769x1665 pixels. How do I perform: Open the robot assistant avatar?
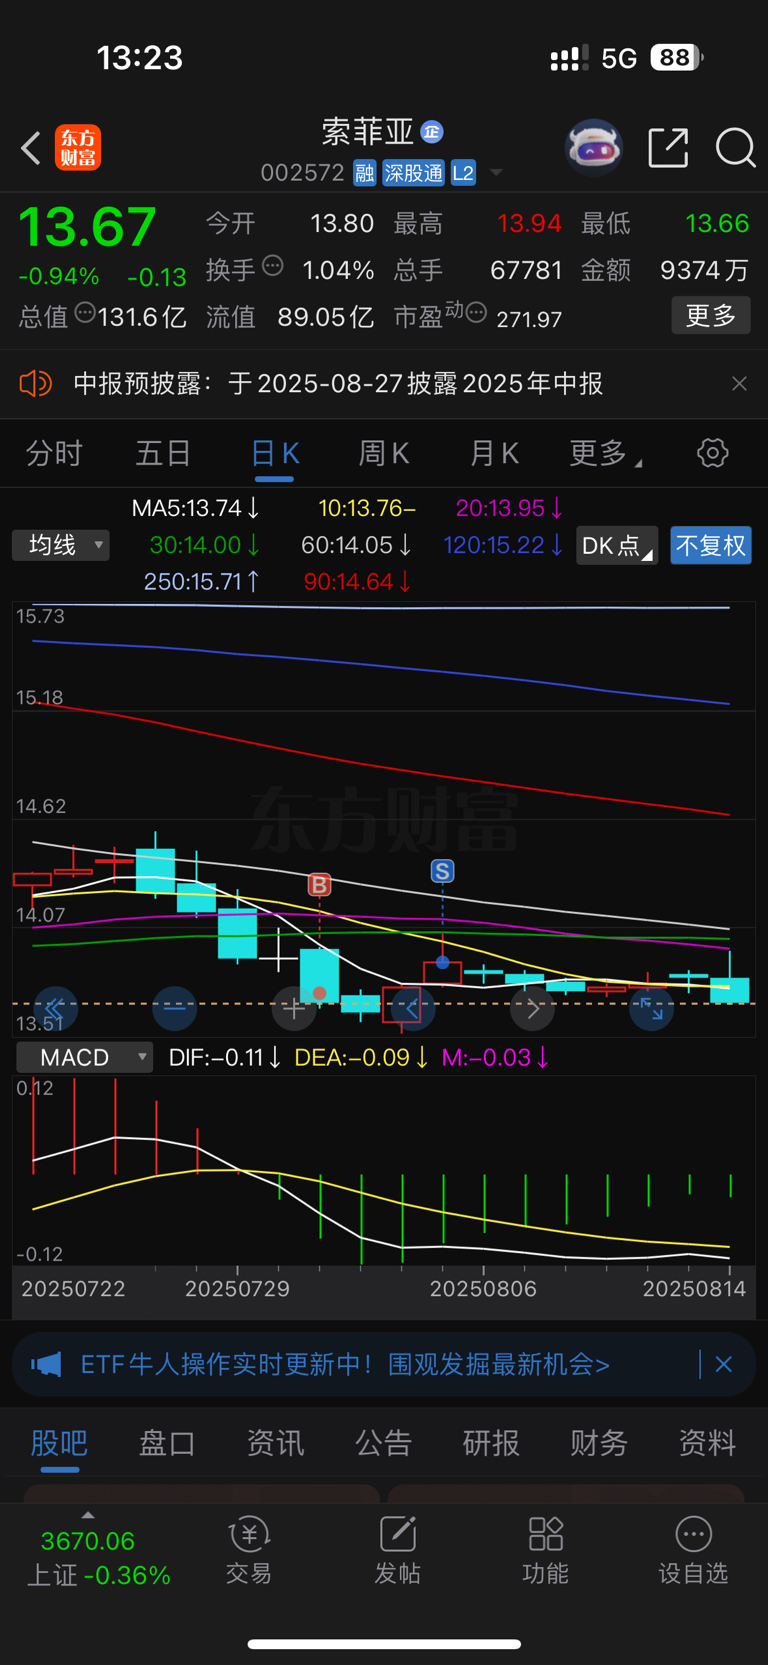594,148
